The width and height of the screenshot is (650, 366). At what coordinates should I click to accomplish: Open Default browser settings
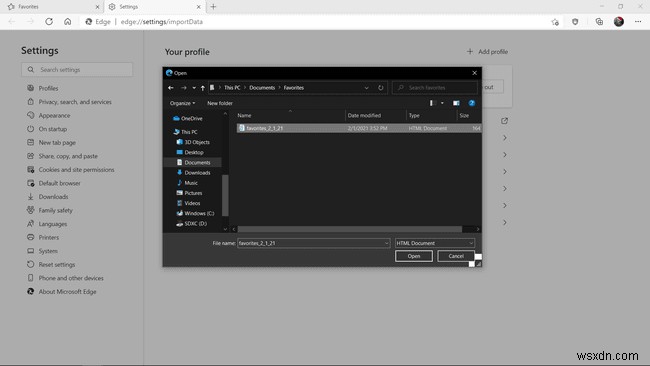(59, 183)
